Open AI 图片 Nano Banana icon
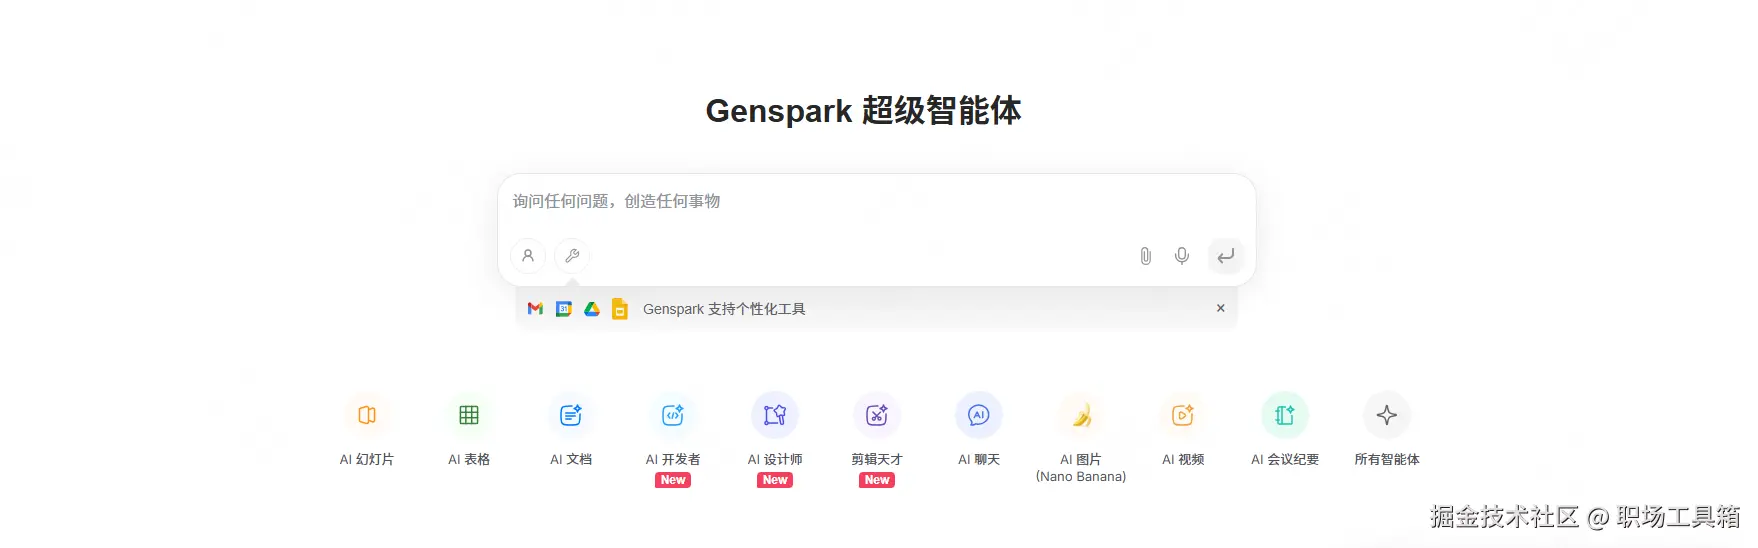 pyautogui.click(x=1081, y=415)
